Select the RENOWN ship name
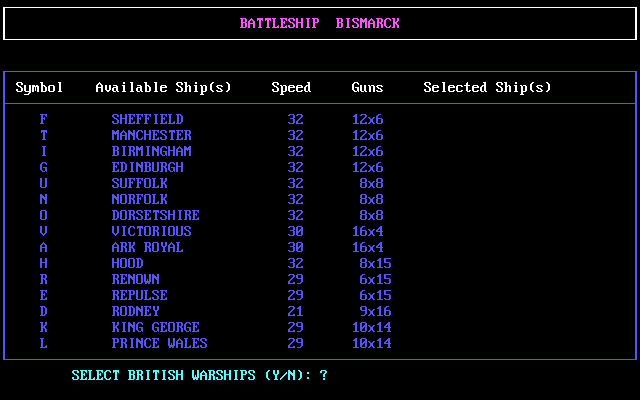640x400 pixels. coord(136,279)
